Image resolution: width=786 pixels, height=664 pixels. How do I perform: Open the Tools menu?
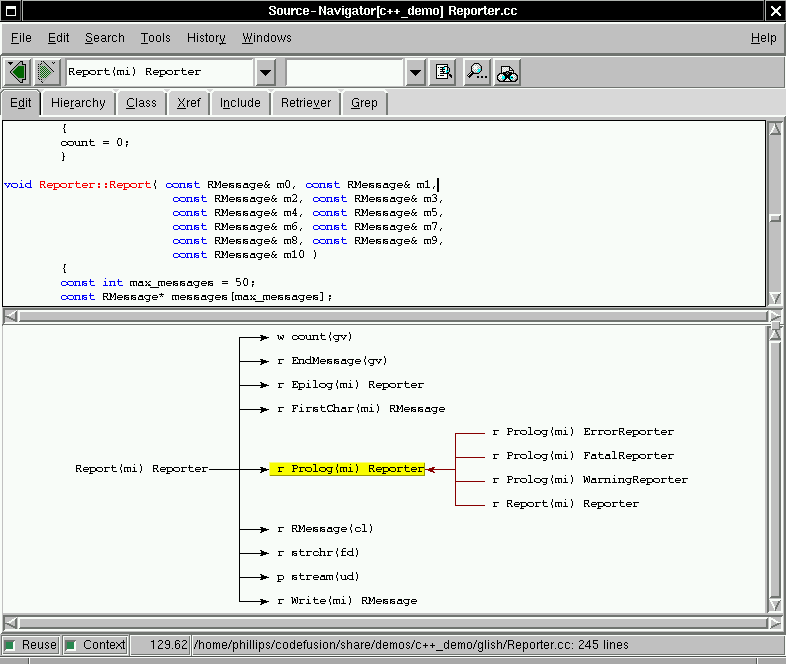[155, 38]
